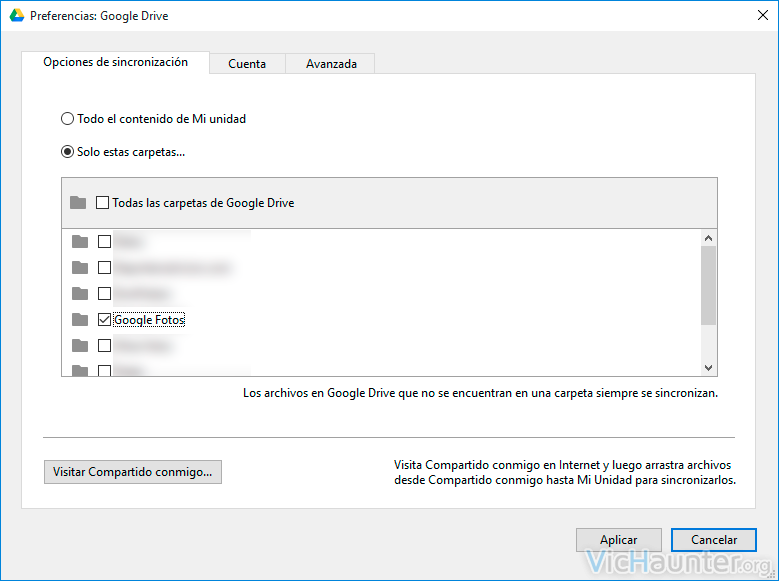The height and width of the screenshot is (581, 779).
Task: Tick the checkbox directly above Google Fotos
Action: pyautogui.click(x=104, y=294)
